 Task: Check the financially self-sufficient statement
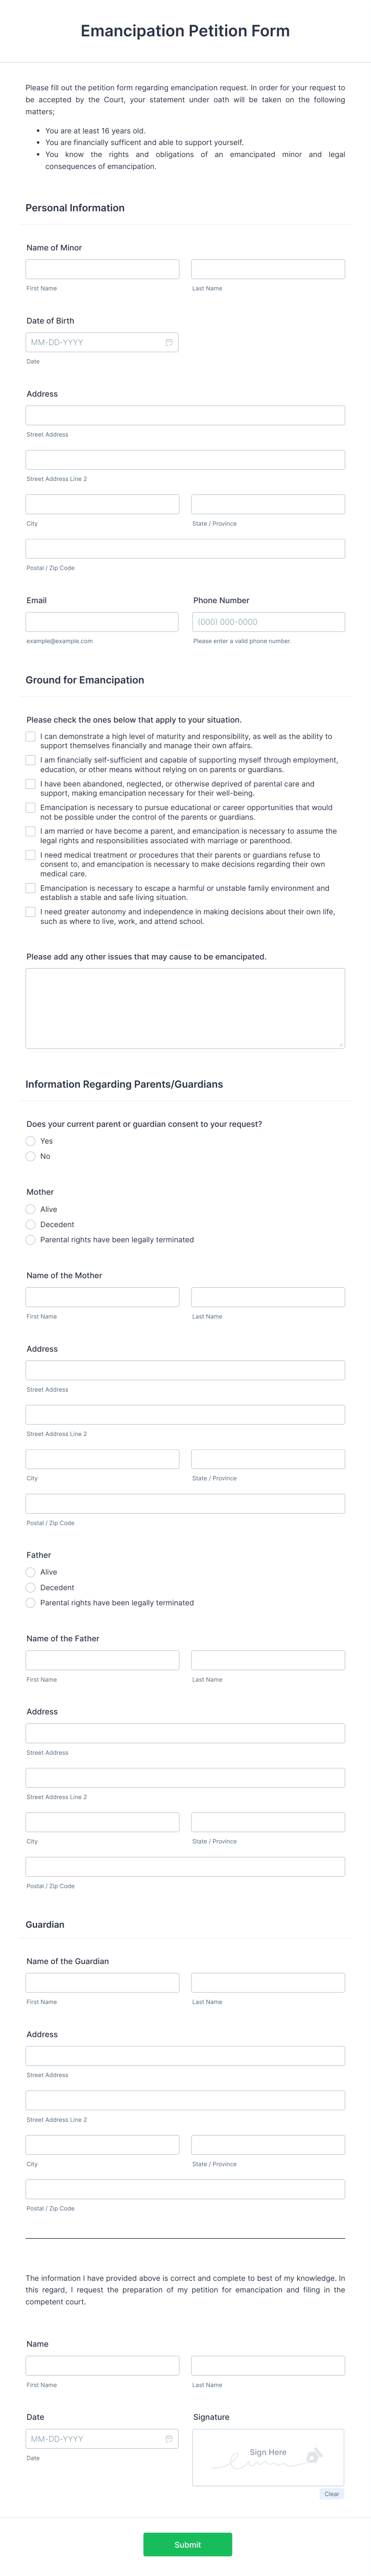30,760
